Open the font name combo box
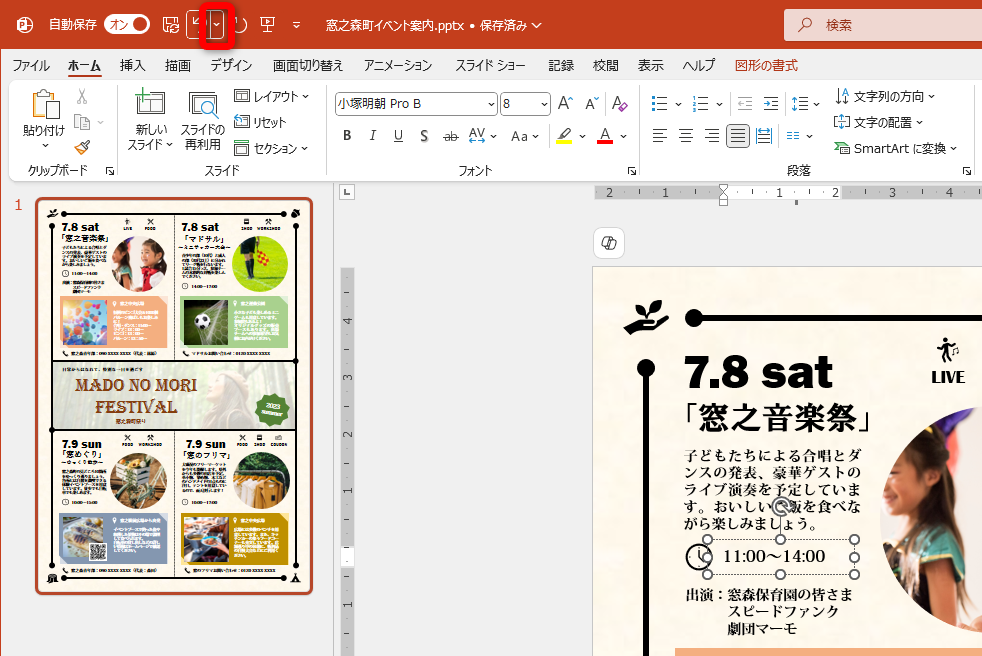The height and width of the screenshot is (656, 982). coord(416,104)
